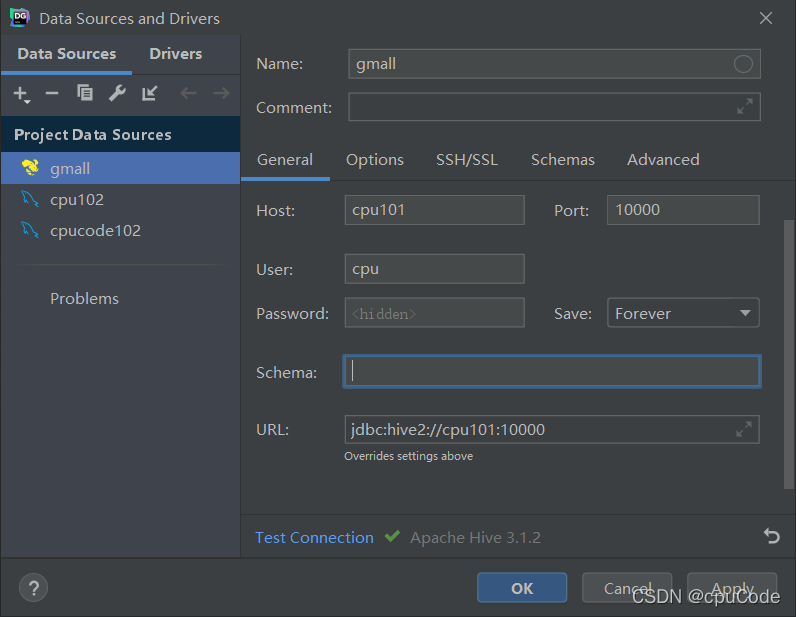Viewport: 796px width, 617px height.
Task: Switch to the Data Sources tab
Action: coord(67,54)
